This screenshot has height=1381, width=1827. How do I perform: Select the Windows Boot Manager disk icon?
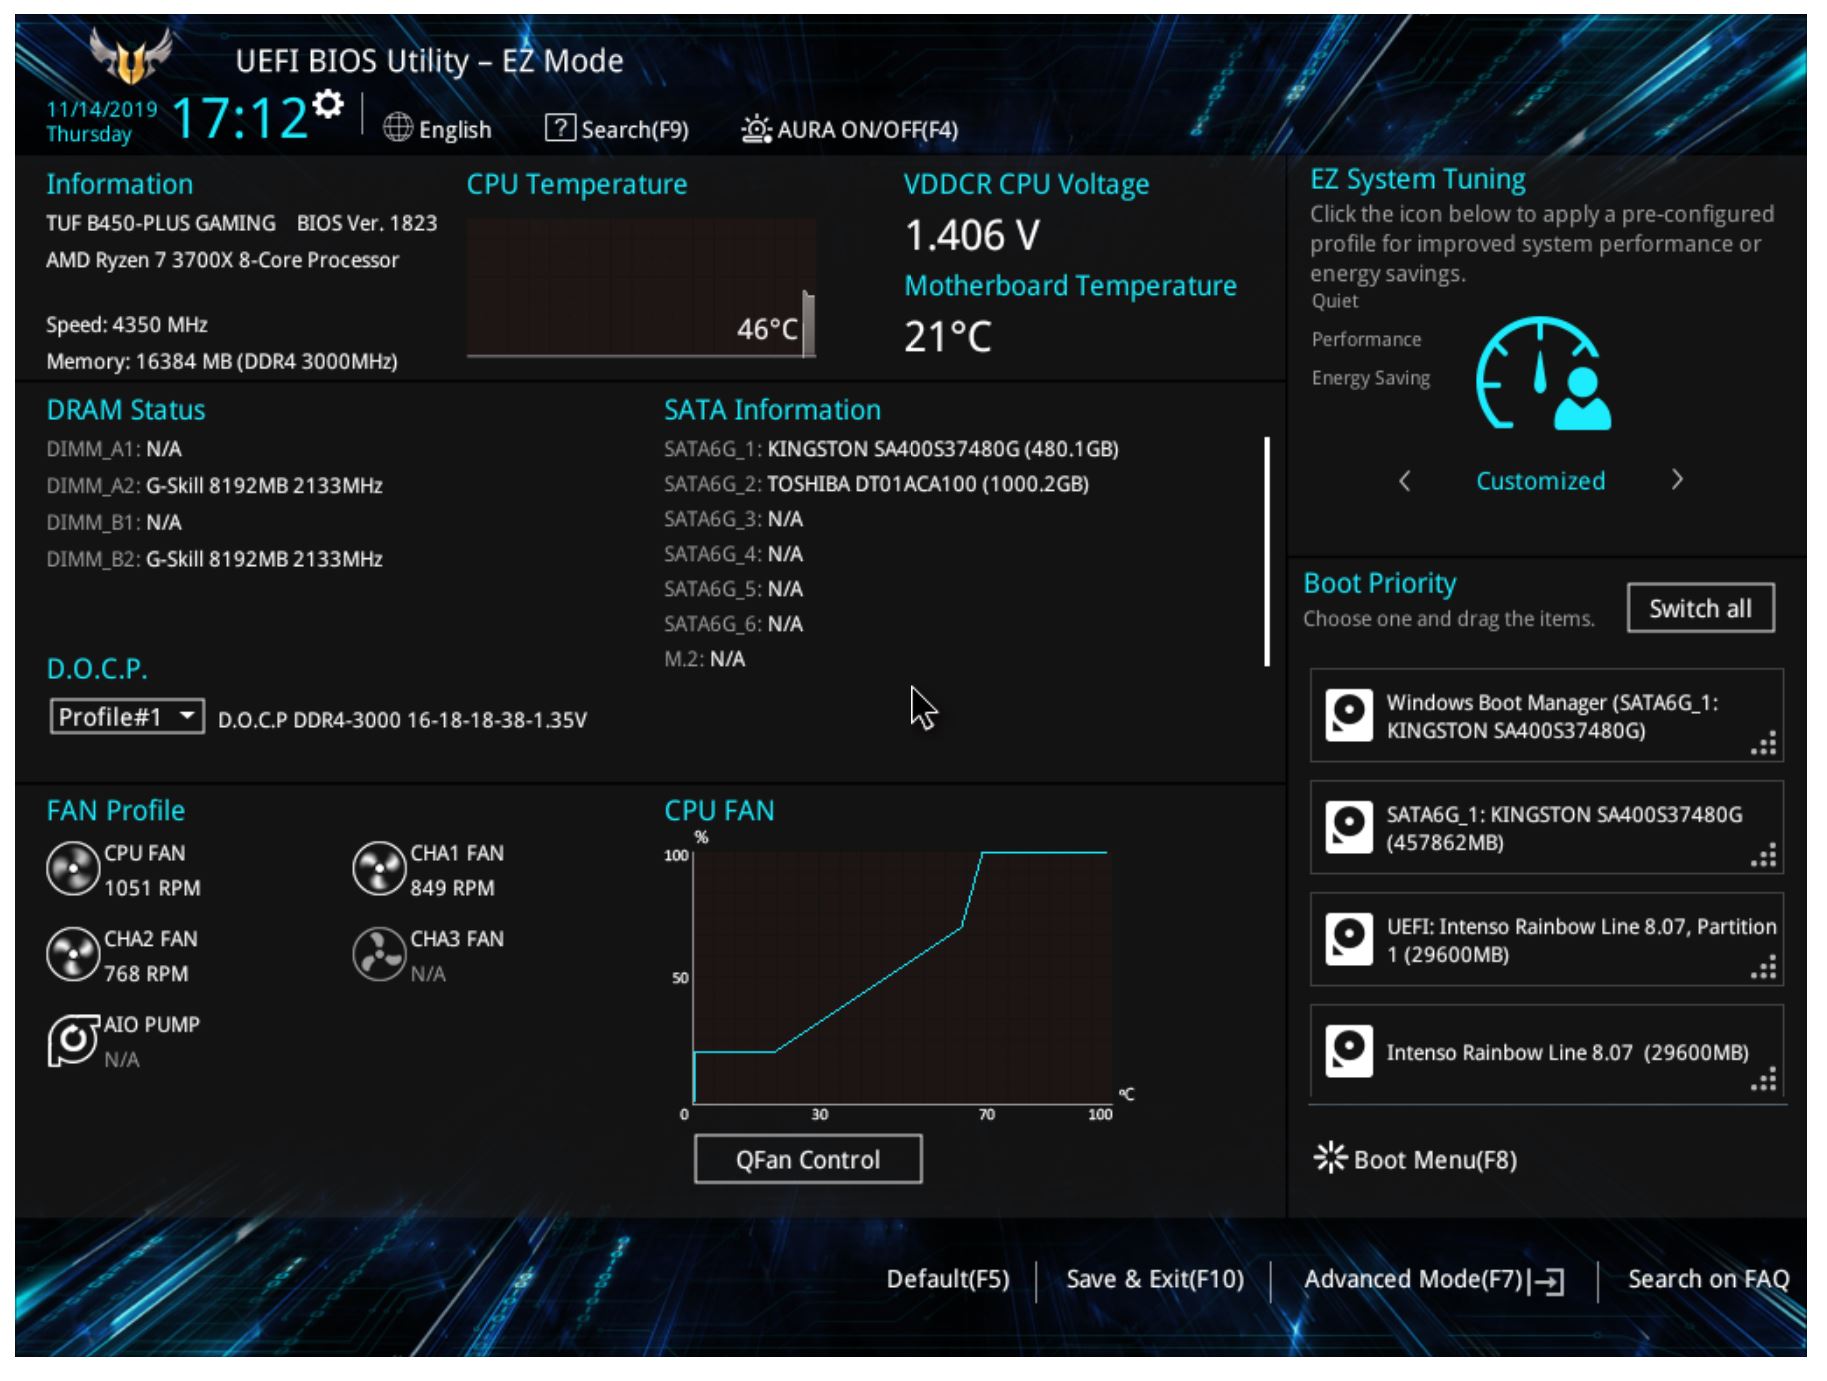coord(1348,716)
